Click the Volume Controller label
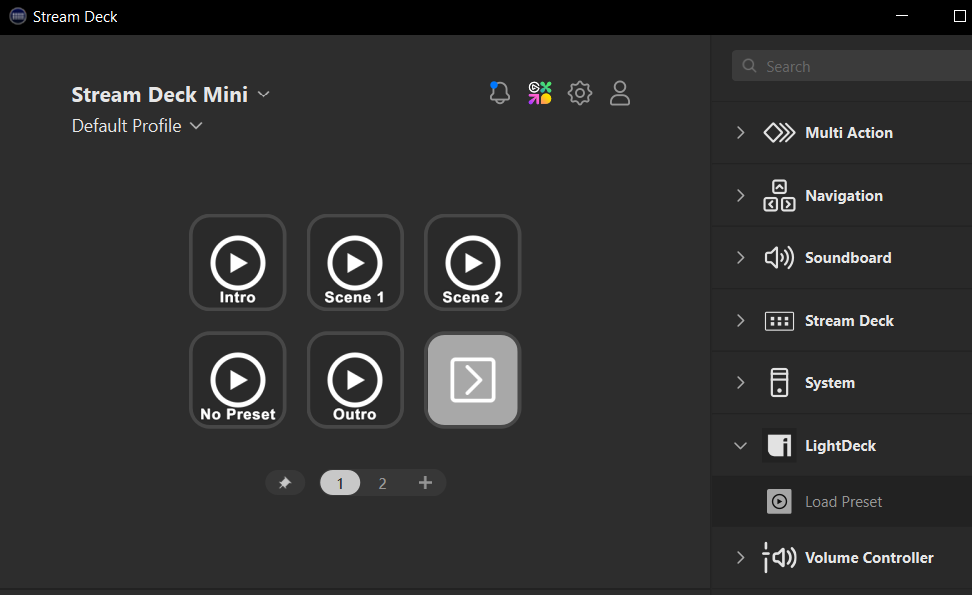 [869, 557]
